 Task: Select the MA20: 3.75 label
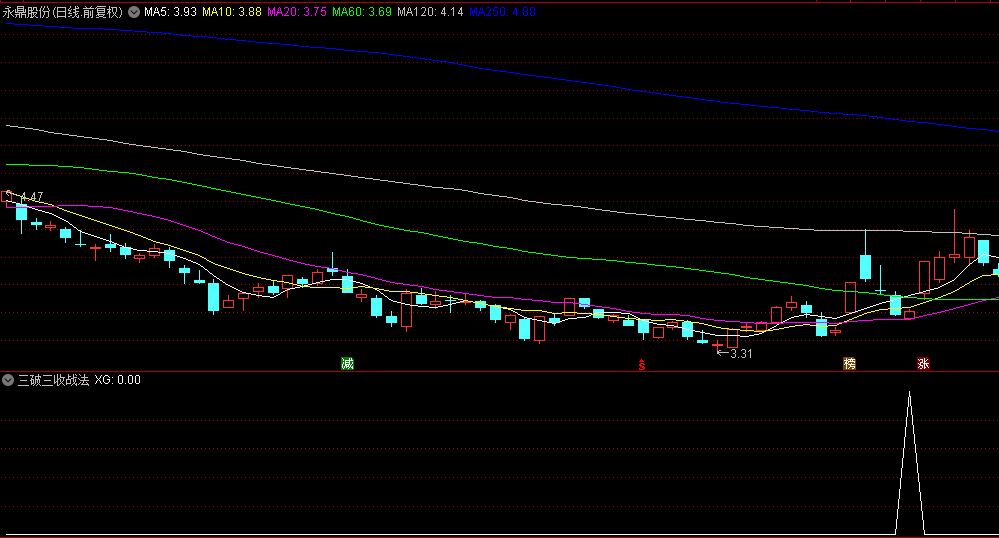297,12
